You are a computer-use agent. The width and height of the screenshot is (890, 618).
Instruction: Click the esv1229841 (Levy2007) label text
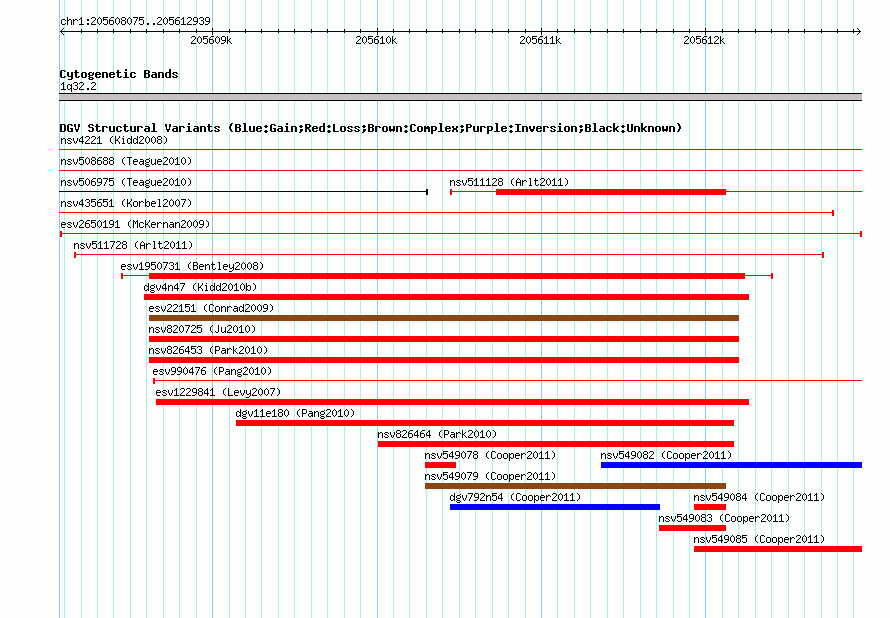click(218, 392)
